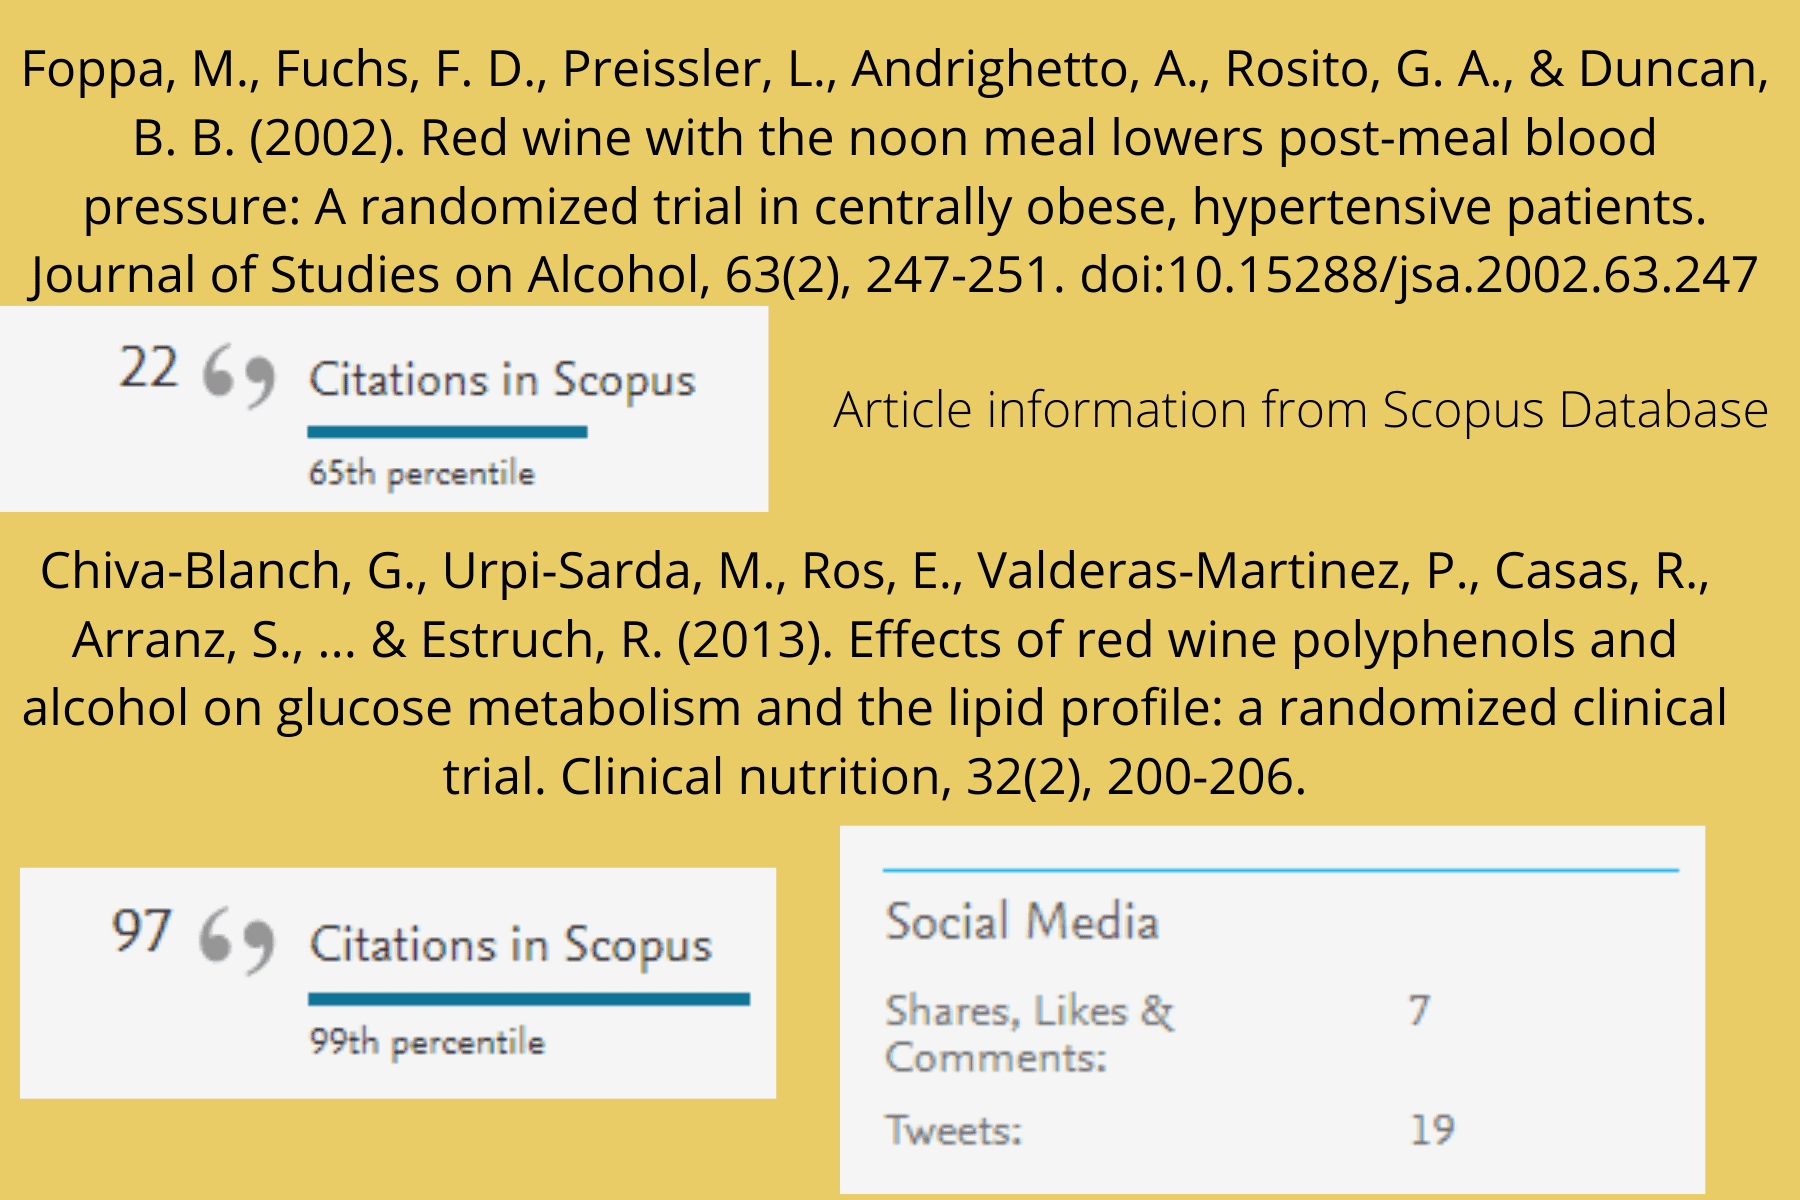Click the 99th percentile text
Screen dimensions: 1800x1200
click(427, 1042)
